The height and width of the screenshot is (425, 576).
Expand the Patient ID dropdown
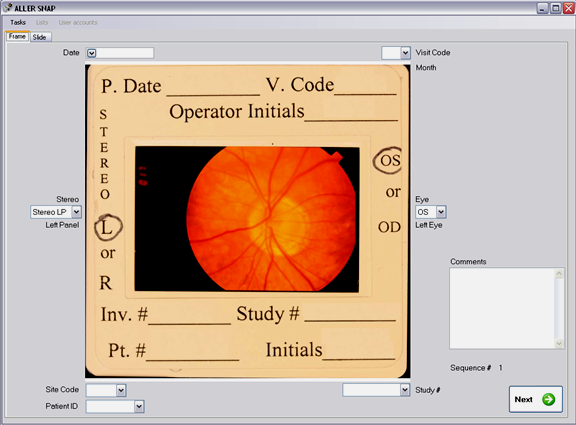click(139, 407)
